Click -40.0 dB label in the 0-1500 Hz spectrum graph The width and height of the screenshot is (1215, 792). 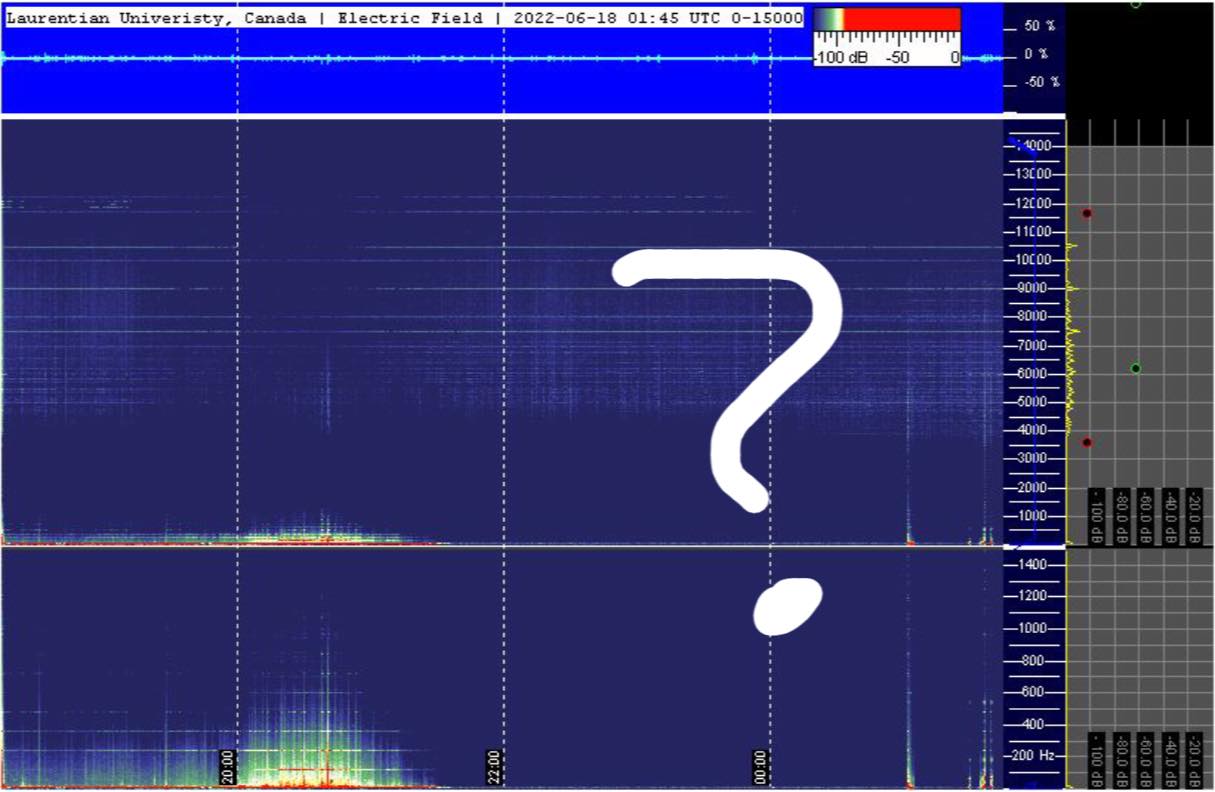tap(1169, 761)
